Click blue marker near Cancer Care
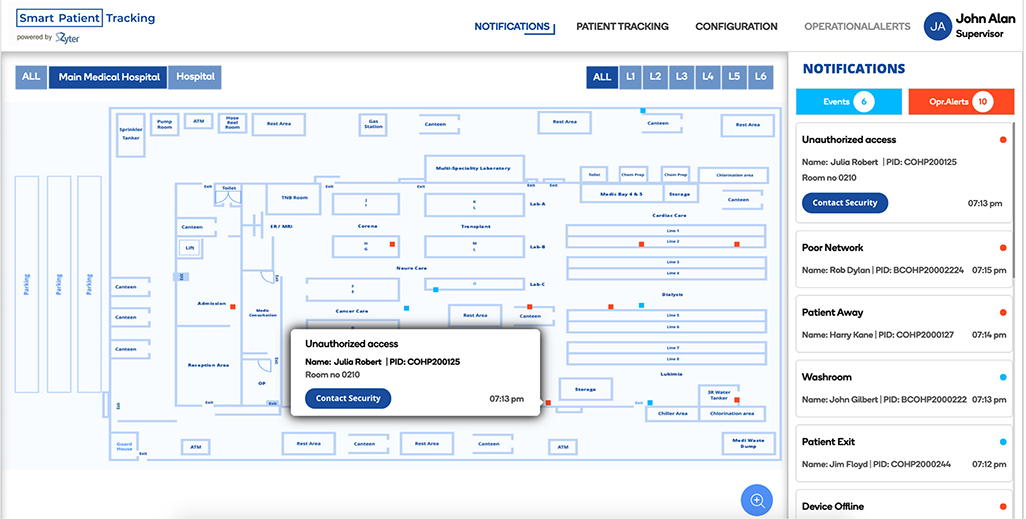The image size is (1026, 519). tap(406, 309)
